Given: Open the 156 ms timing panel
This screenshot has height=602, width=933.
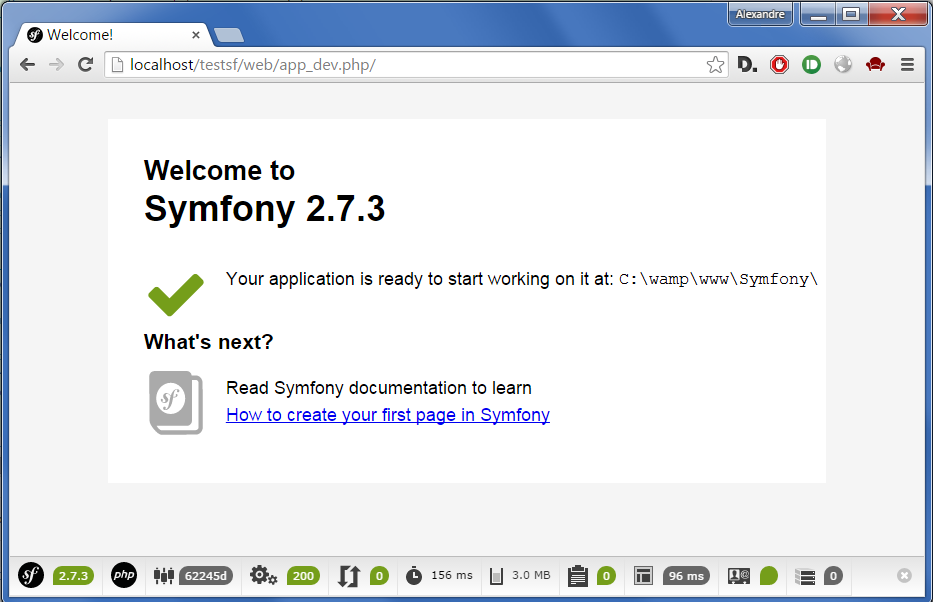Looking at the screenshot, I should [452, 575].
